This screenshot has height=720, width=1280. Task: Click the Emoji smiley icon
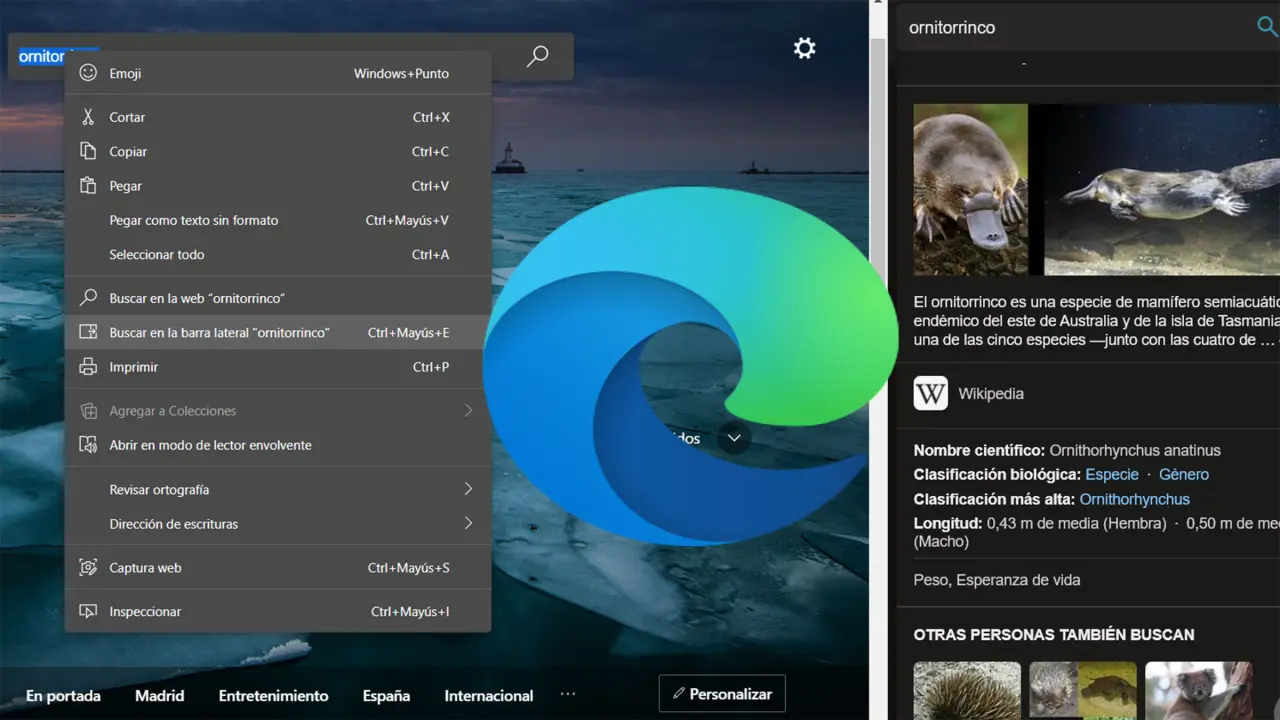pos(89,73)
